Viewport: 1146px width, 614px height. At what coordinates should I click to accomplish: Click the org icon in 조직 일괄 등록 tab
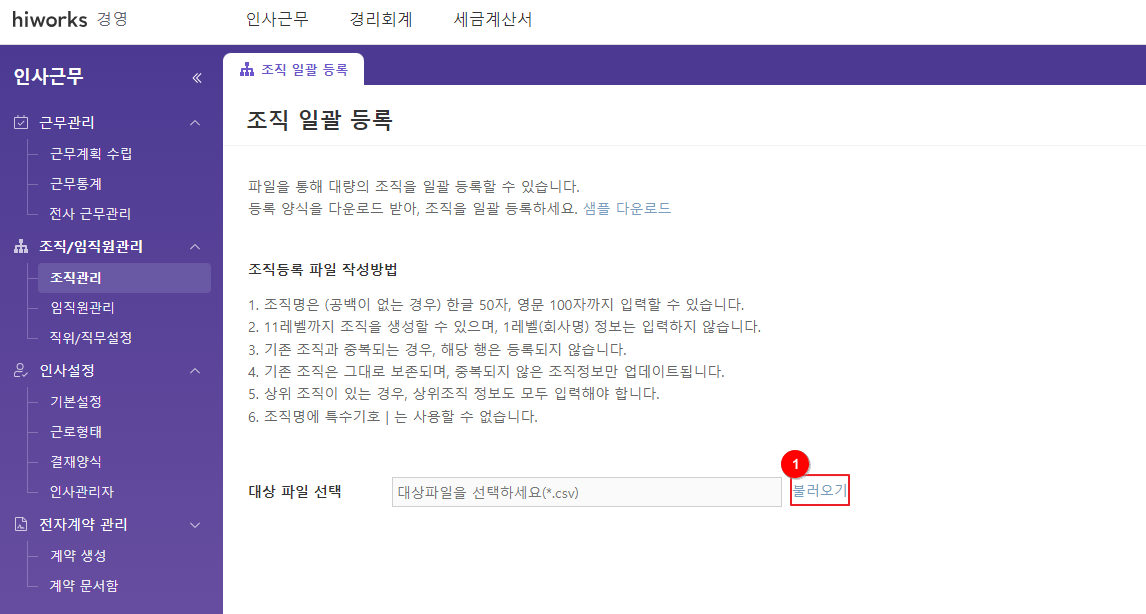[247, 69]
